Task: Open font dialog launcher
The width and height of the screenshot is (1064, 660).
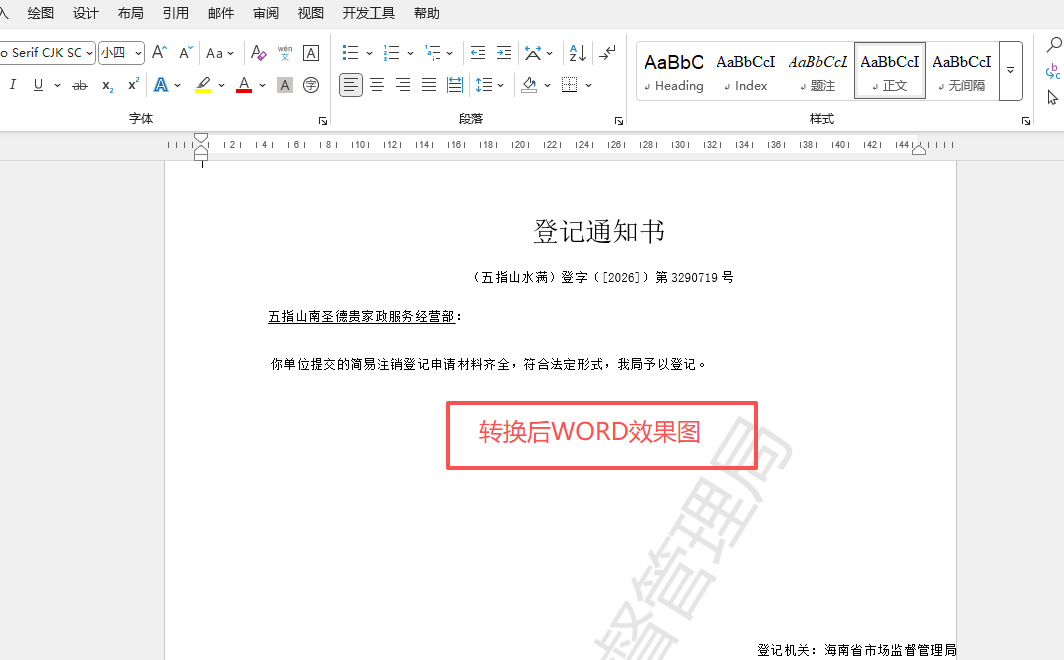Action: point(323,121)
